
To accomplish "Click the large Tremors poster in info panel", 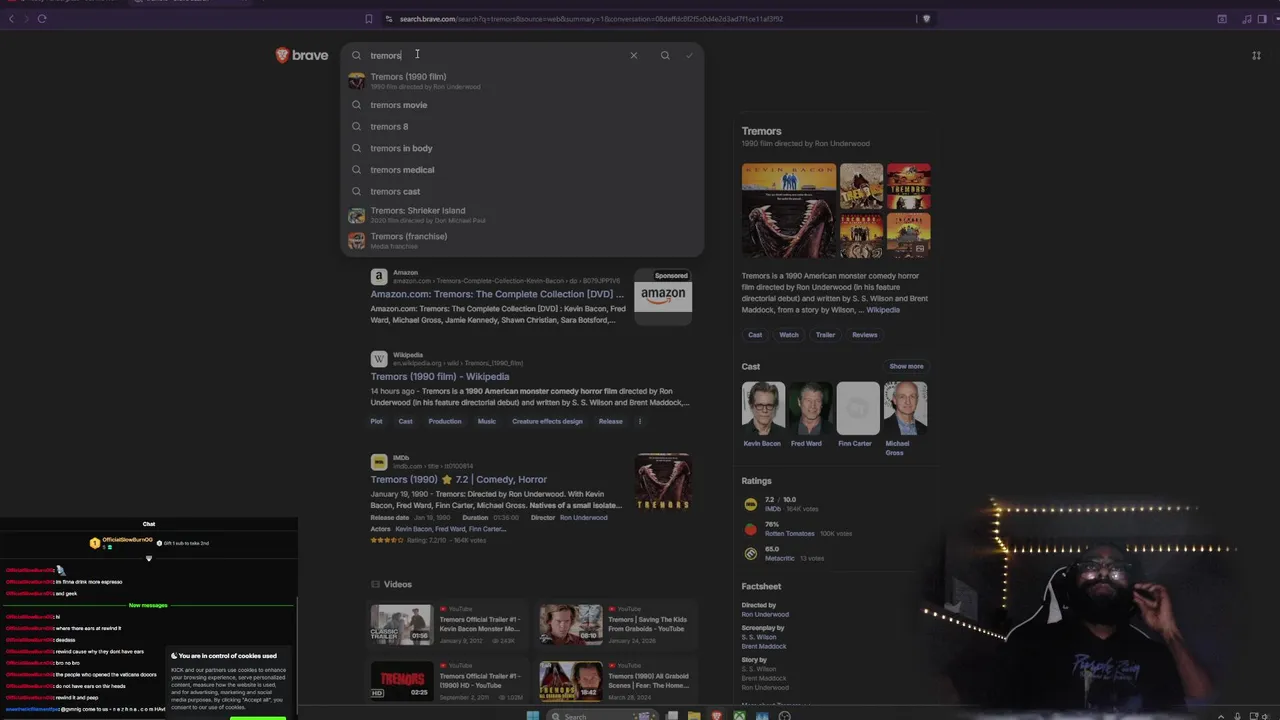I will (789, 210).
